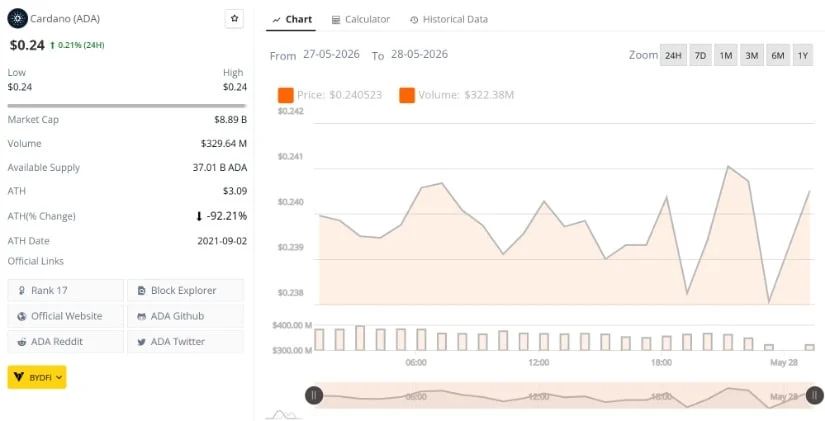
Task: Toggle the Price series orange legend swatch
Action: (286, 95)
